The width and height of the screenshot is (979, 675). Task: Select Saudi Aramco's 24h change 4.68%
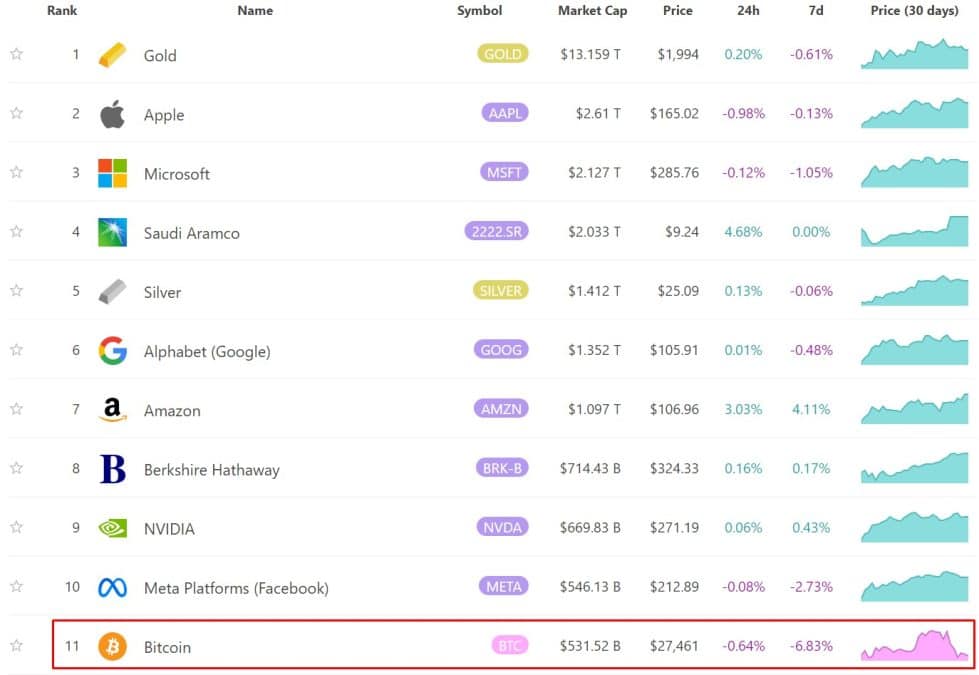pos(743,232)
